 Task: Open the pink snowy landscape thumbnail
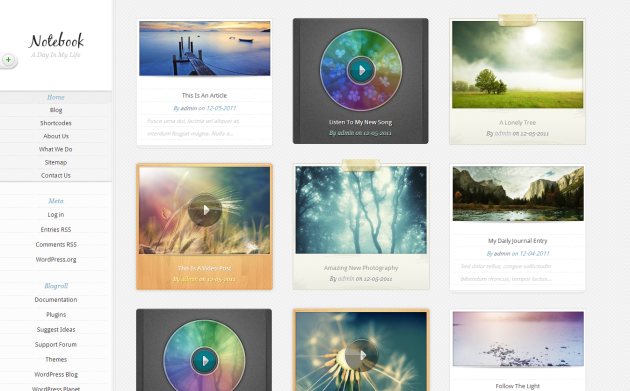click(x=518, y=339)
